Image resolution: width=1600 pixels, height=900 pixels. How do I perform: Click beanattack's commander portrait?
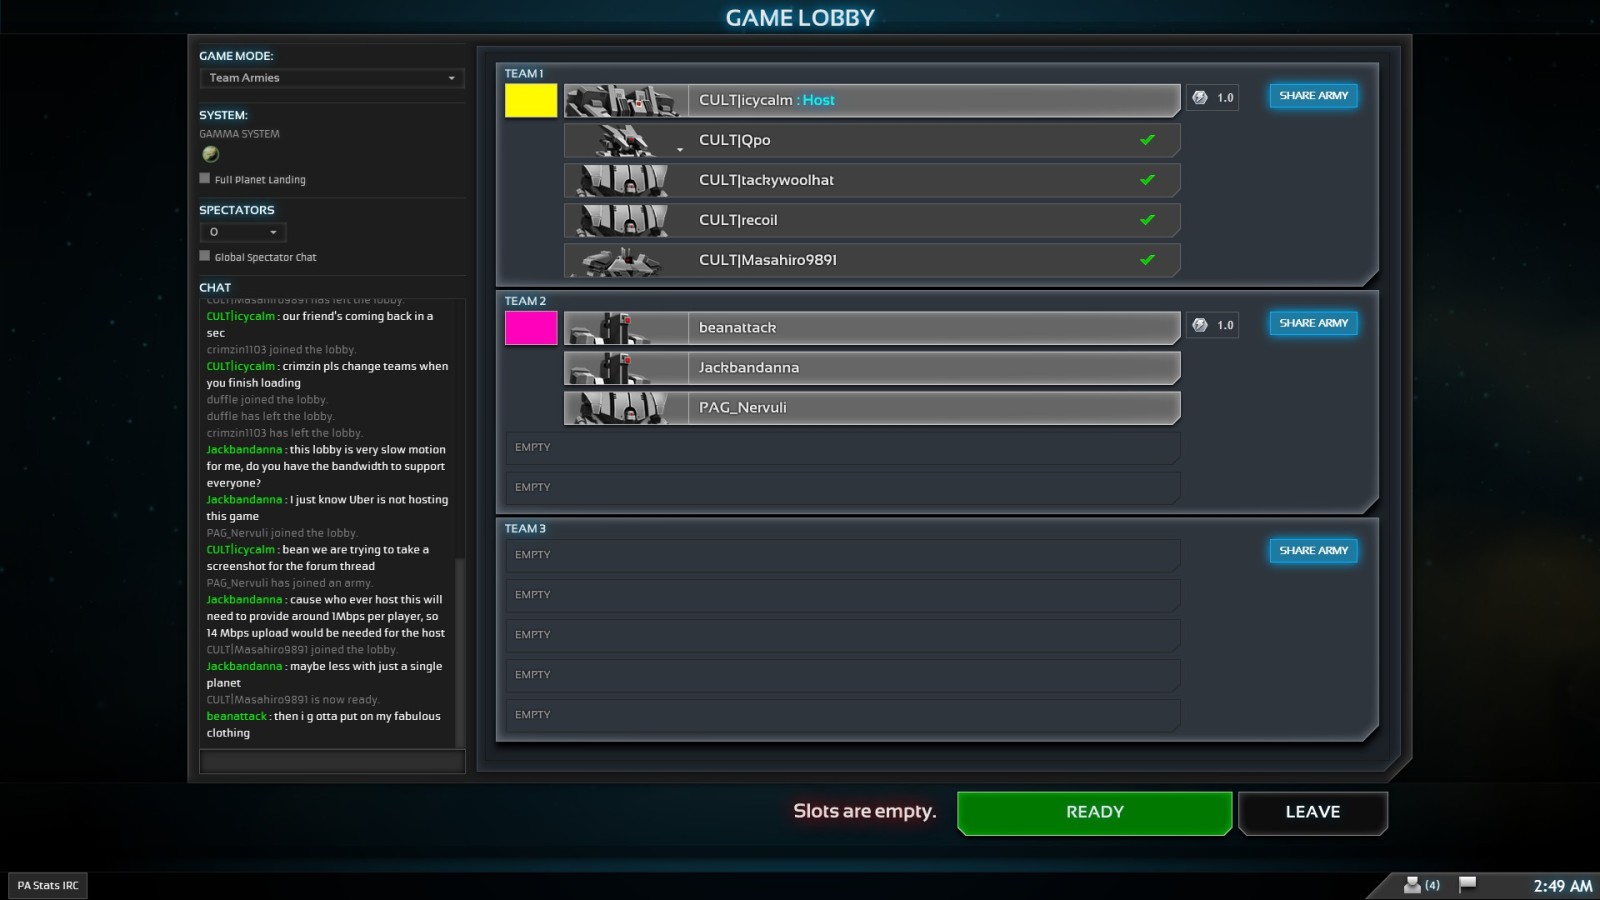(625, 328)
